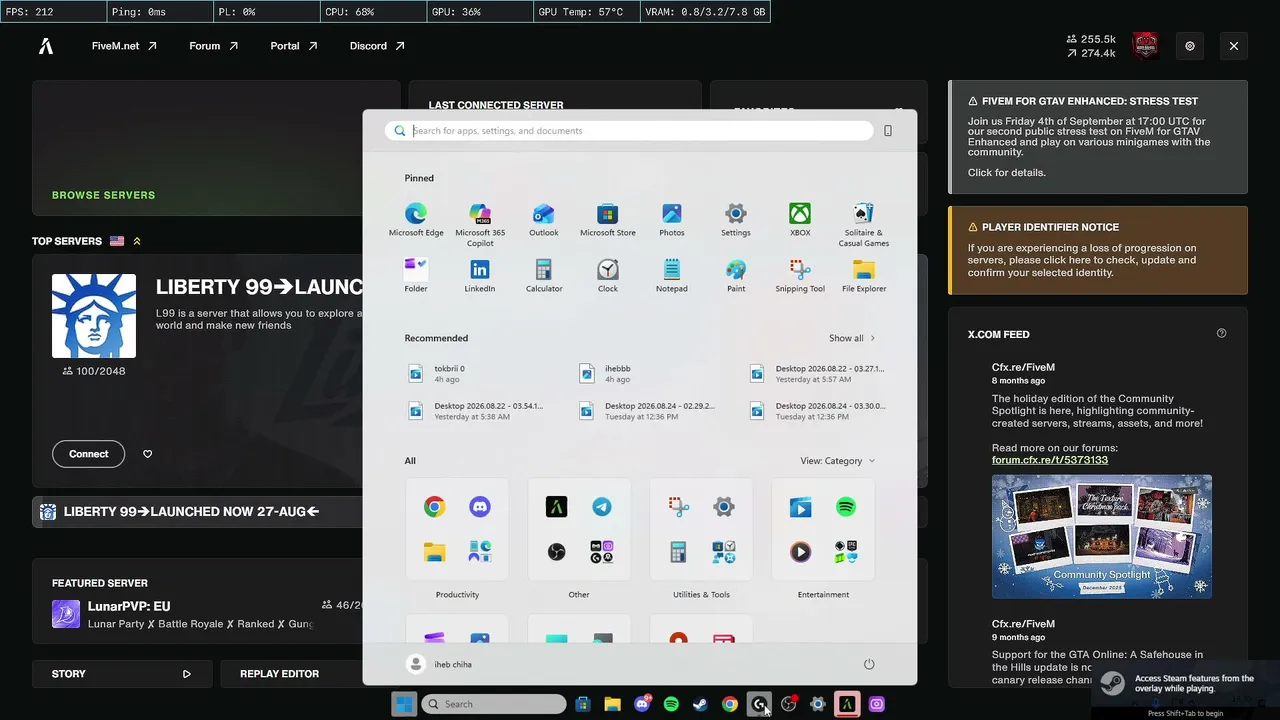Favorite the Liberty 99 server with heart

point(148,454)
